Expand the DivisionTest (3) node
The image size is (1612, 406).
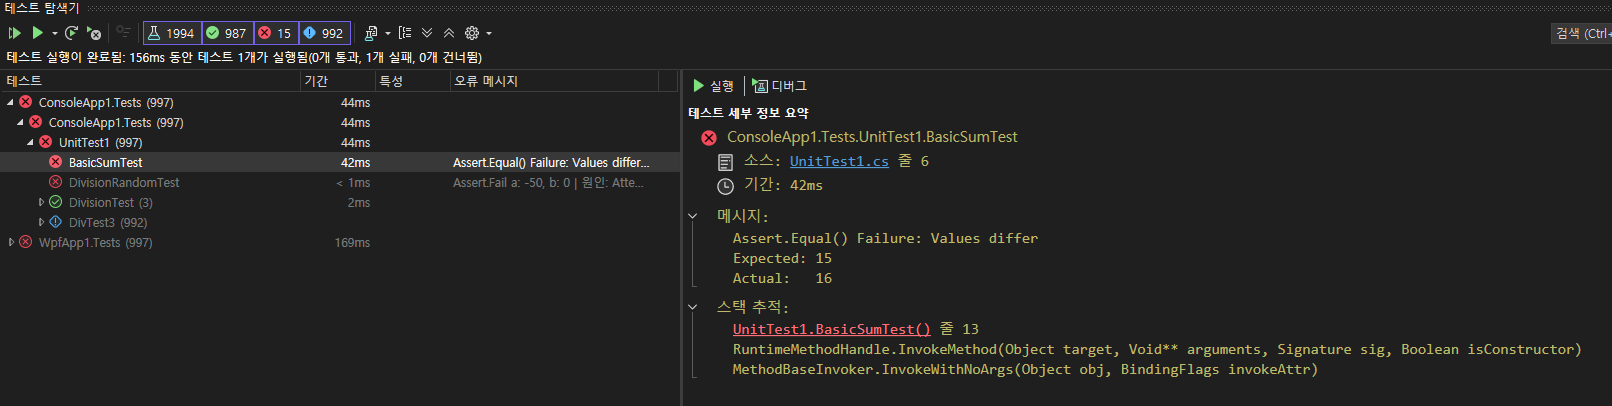pos(41,202)
